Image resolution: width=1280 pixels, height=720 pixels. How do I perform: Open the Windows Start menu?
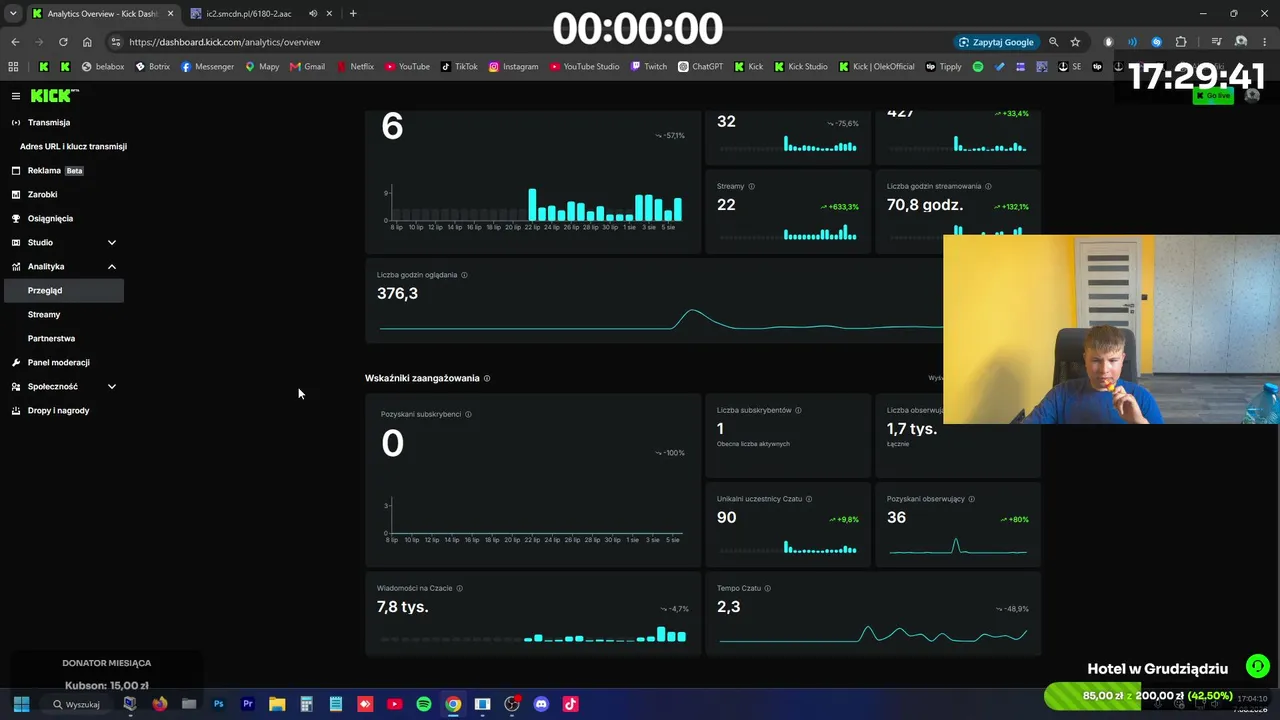[21, 704]
